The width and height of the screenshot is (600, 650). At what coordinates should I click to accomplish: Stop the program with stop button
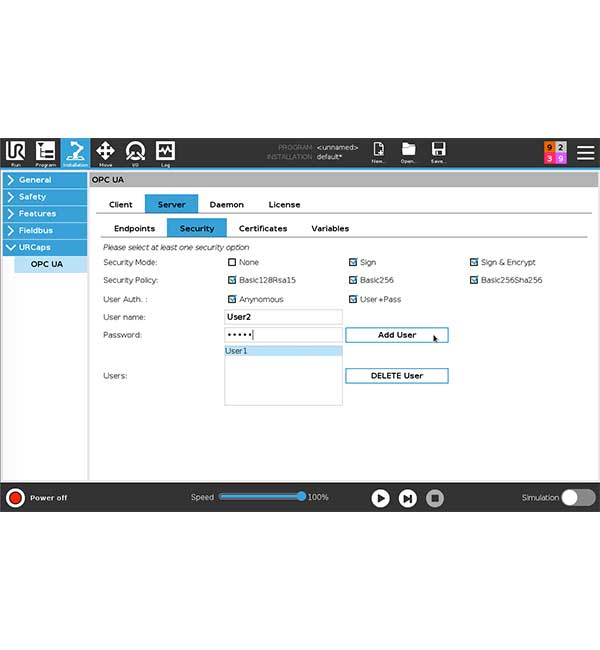[x=435, y=498]
